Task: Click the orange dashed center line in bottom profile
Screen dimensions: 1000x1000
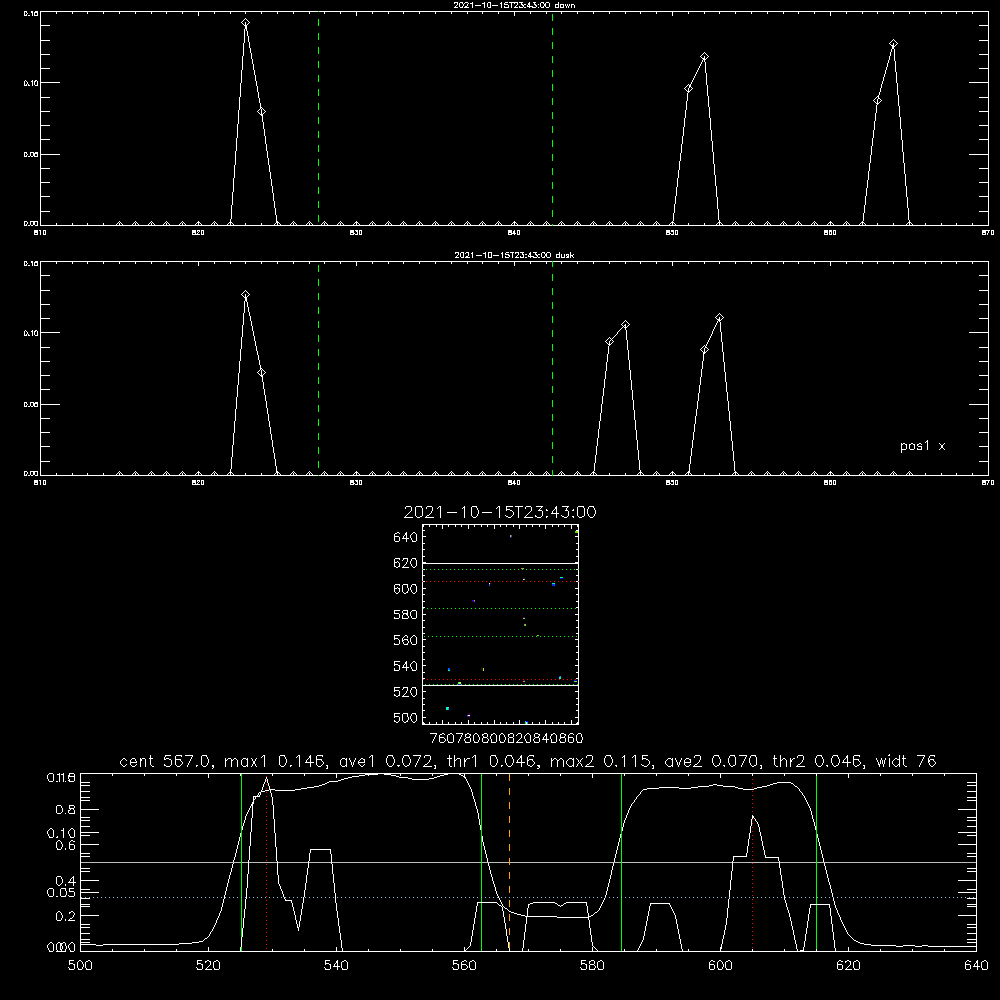Action: [509, 862]
